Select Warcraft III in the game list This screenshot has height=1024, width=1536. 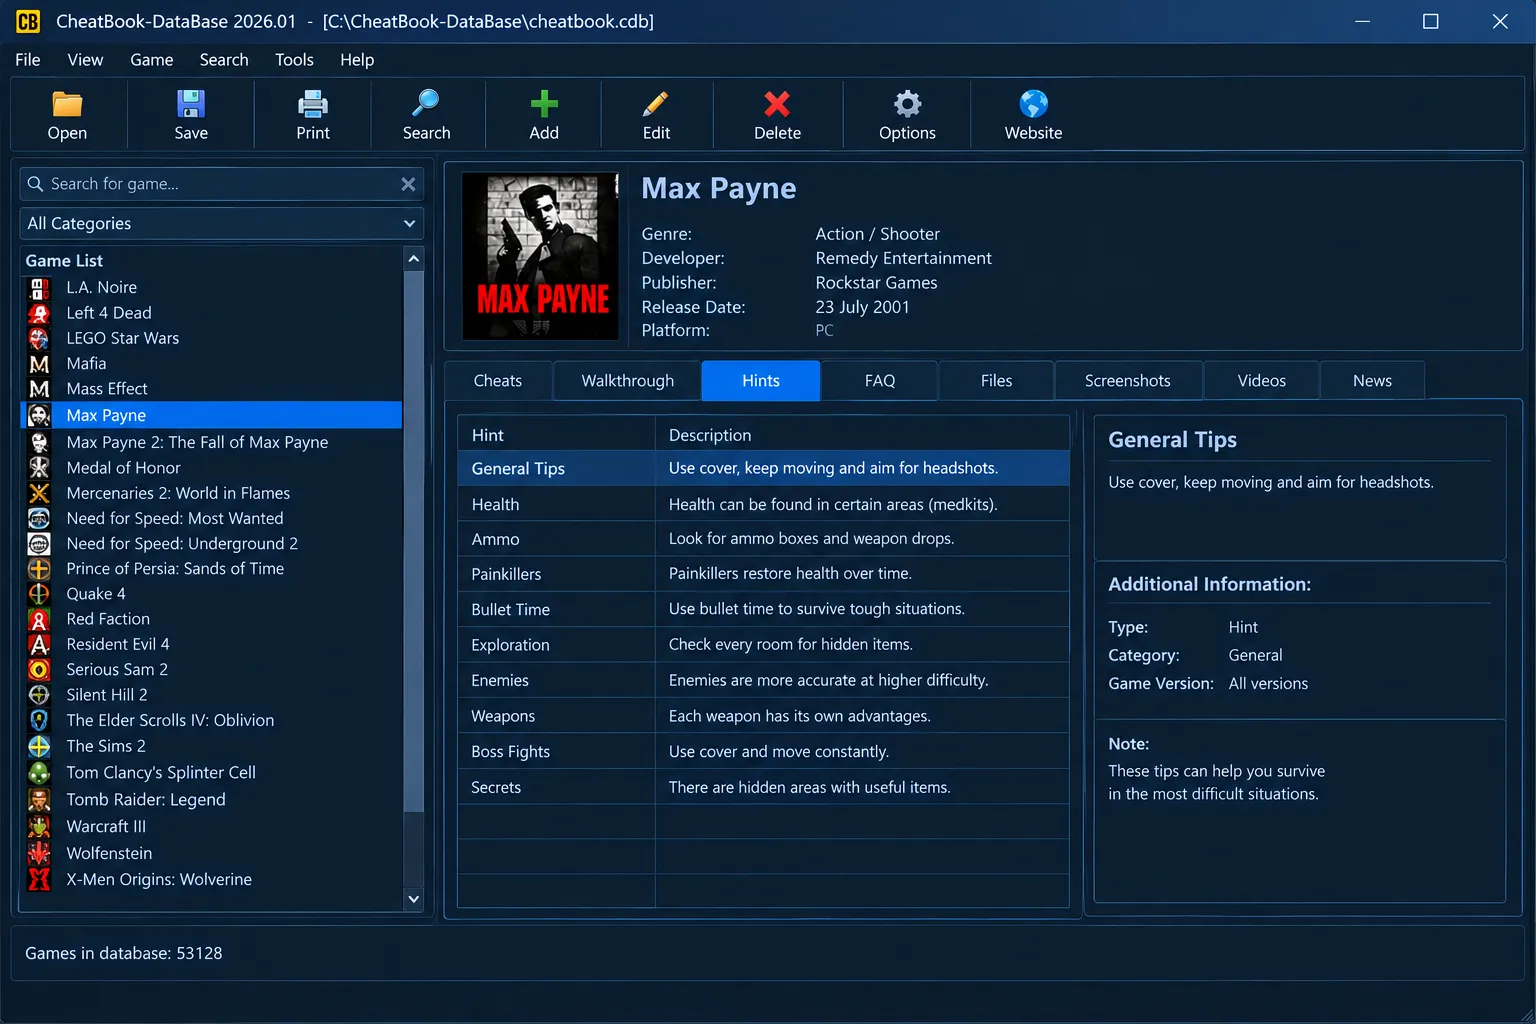click(212, 827)
